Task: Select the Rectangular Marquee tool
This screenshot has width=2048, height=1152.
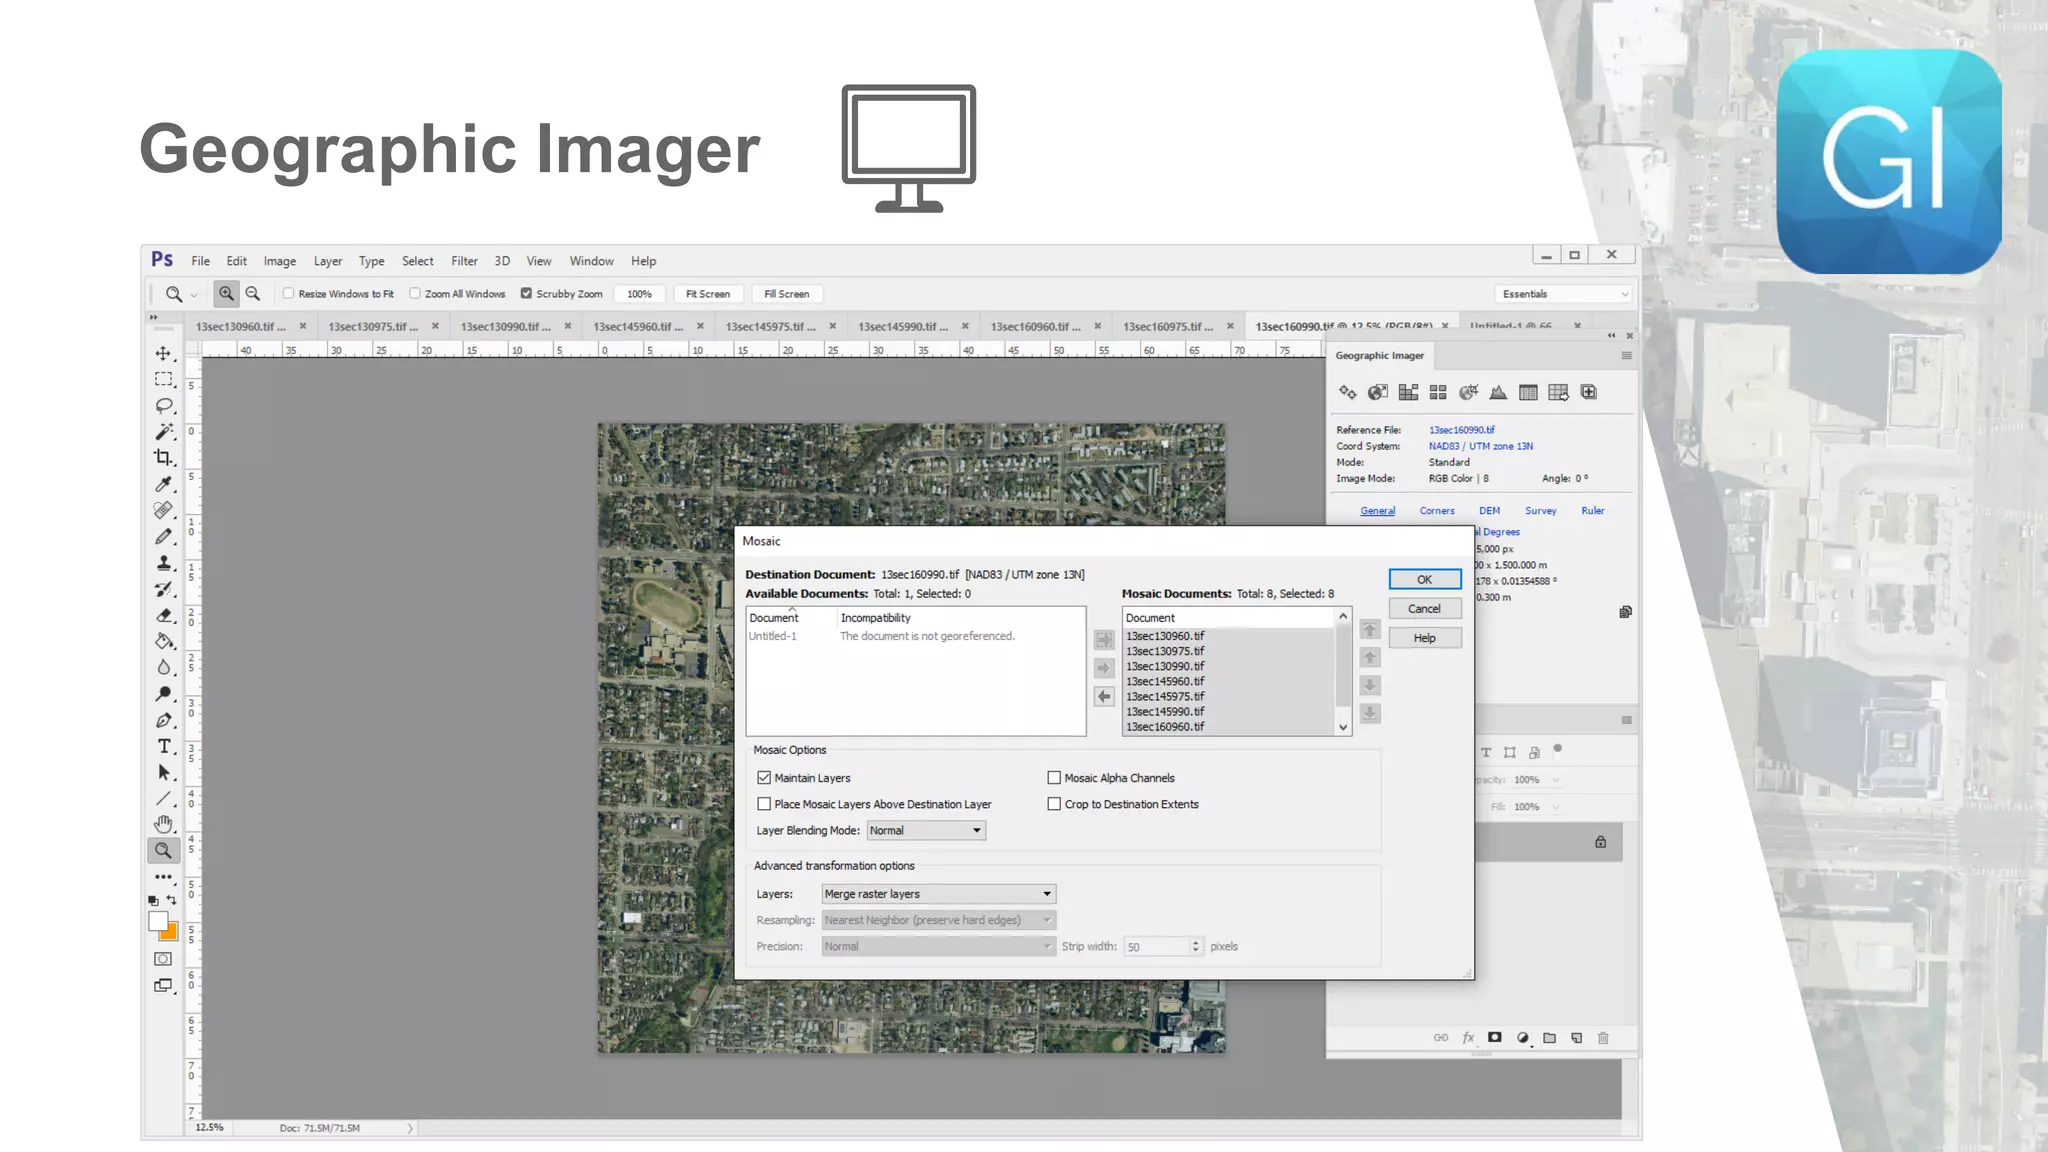Action: 163,379
